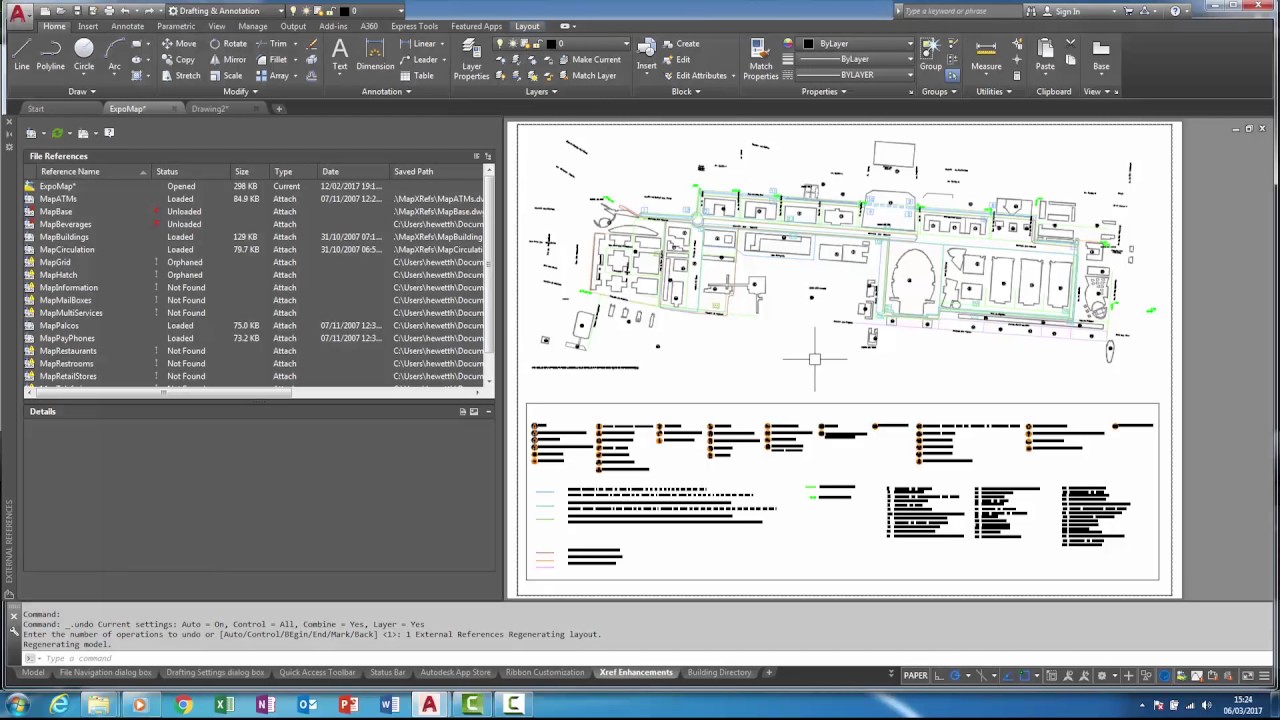Viewport: 1280px width, 720px height.
Task: Open Chrome from Windows taskbar
Action: coord(184,705)
